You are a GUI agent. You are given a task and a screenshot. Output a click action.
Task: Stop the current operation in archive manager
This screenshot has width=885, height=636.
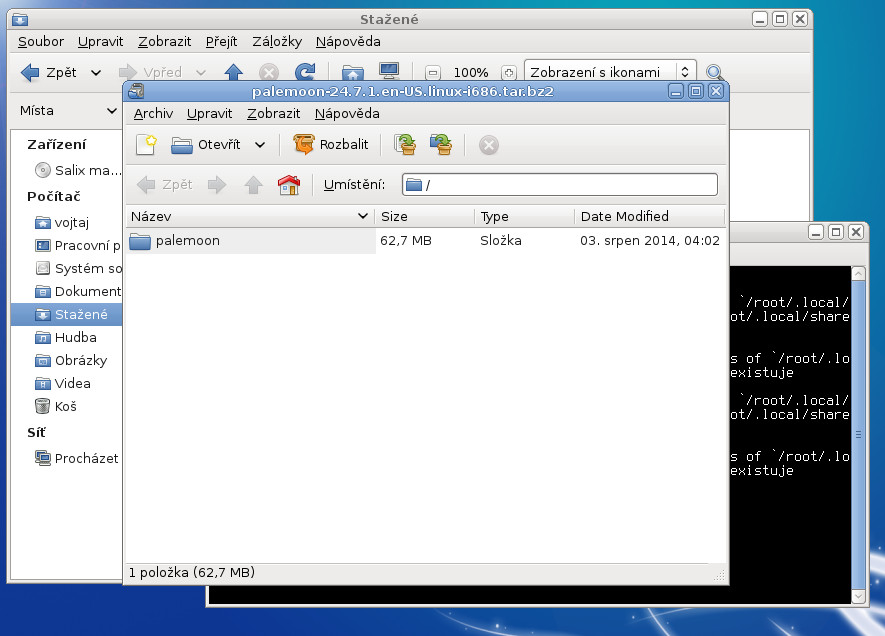(x=489, y=145)
